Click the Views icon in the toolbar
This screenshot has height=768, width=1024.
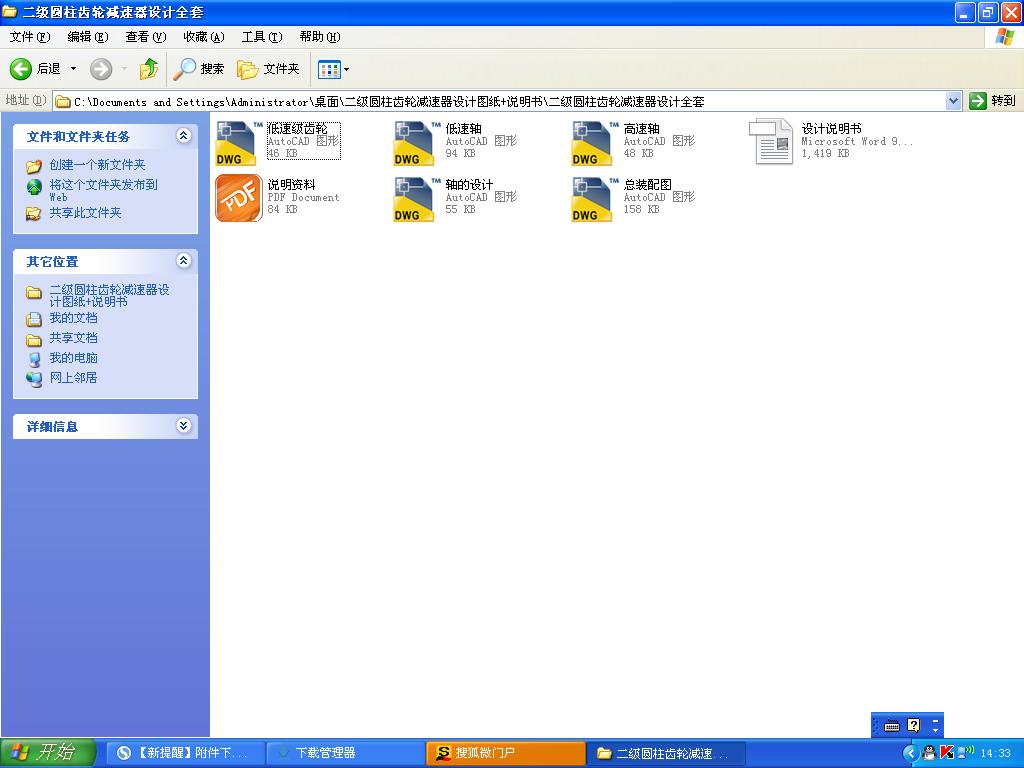pyautogui.click(x=329, y=69)
